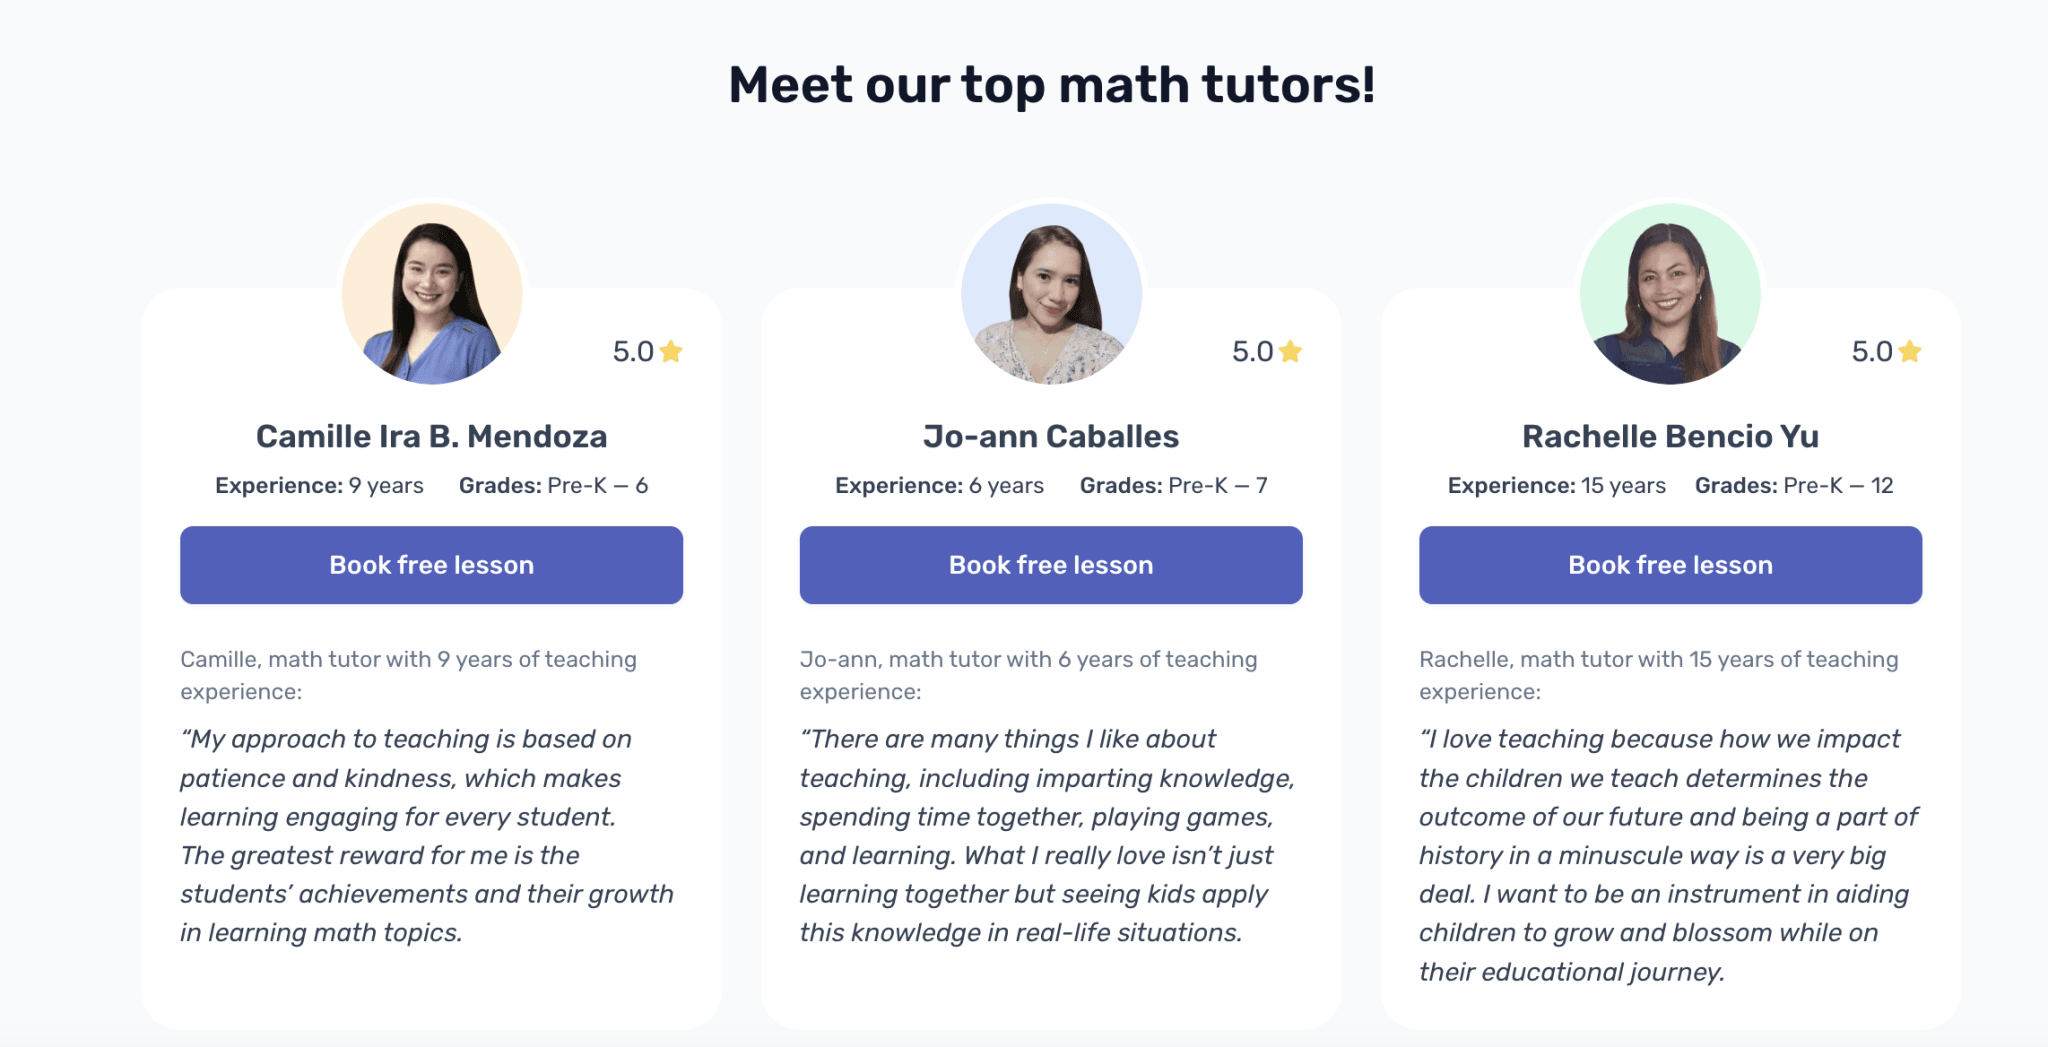Click Camille's teaching philosophy quote

[426, 835]
